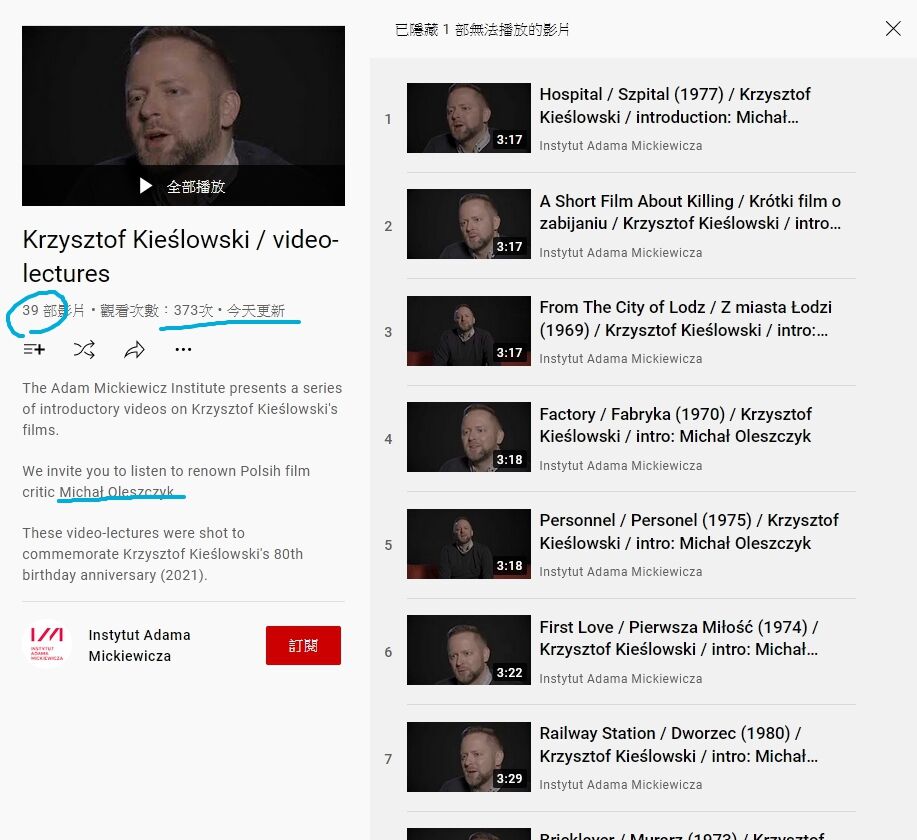Select Railway Station / Dworzec (1980) thumbnail
Screen dimensions: 917x840
click(468, 756)
